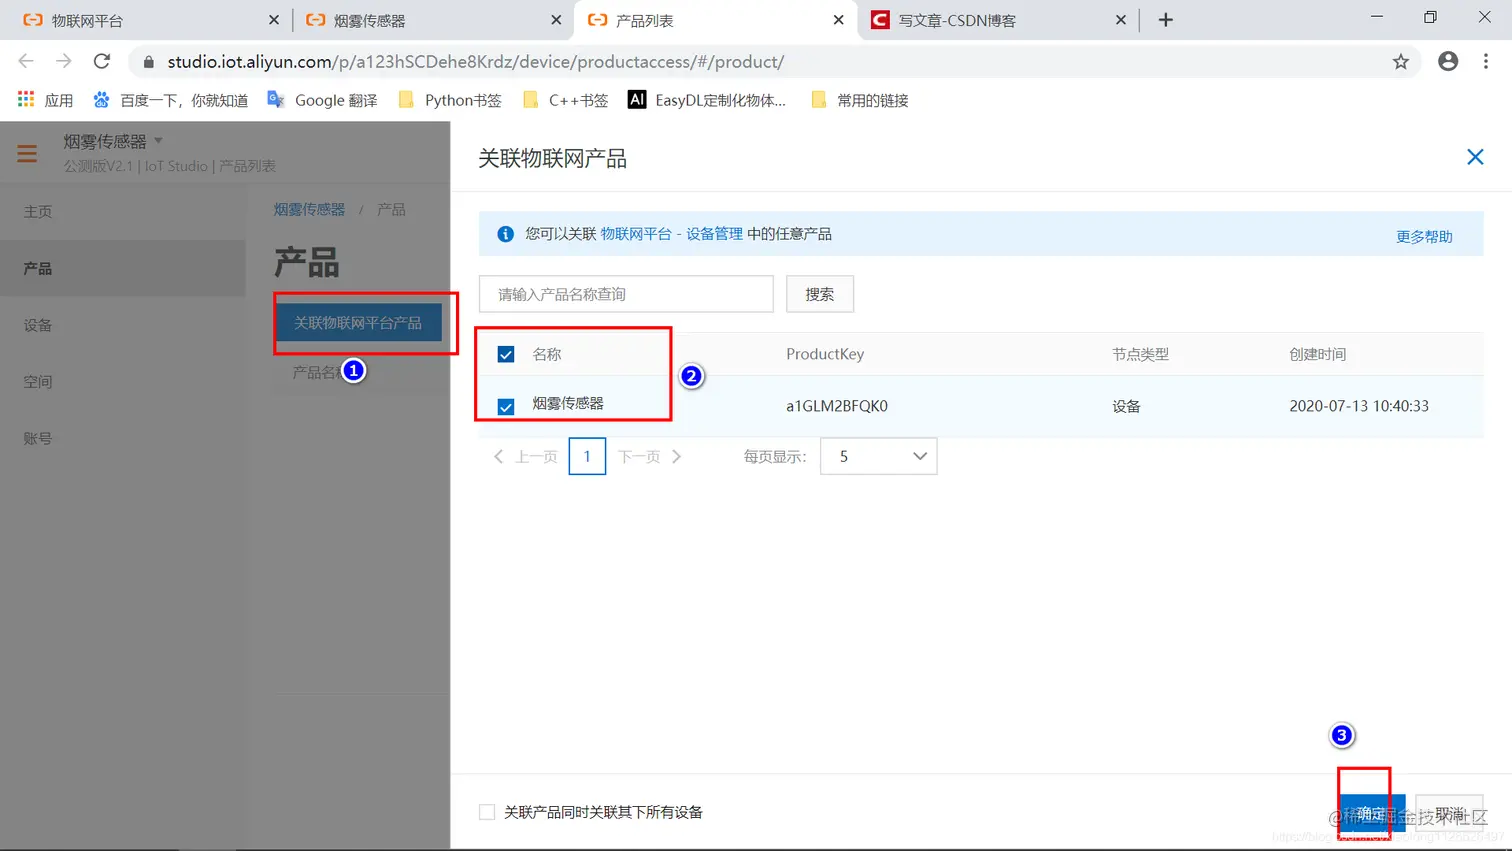
Task: Click the 请输入产品名称查询 search field
Action: pos(626,294)
